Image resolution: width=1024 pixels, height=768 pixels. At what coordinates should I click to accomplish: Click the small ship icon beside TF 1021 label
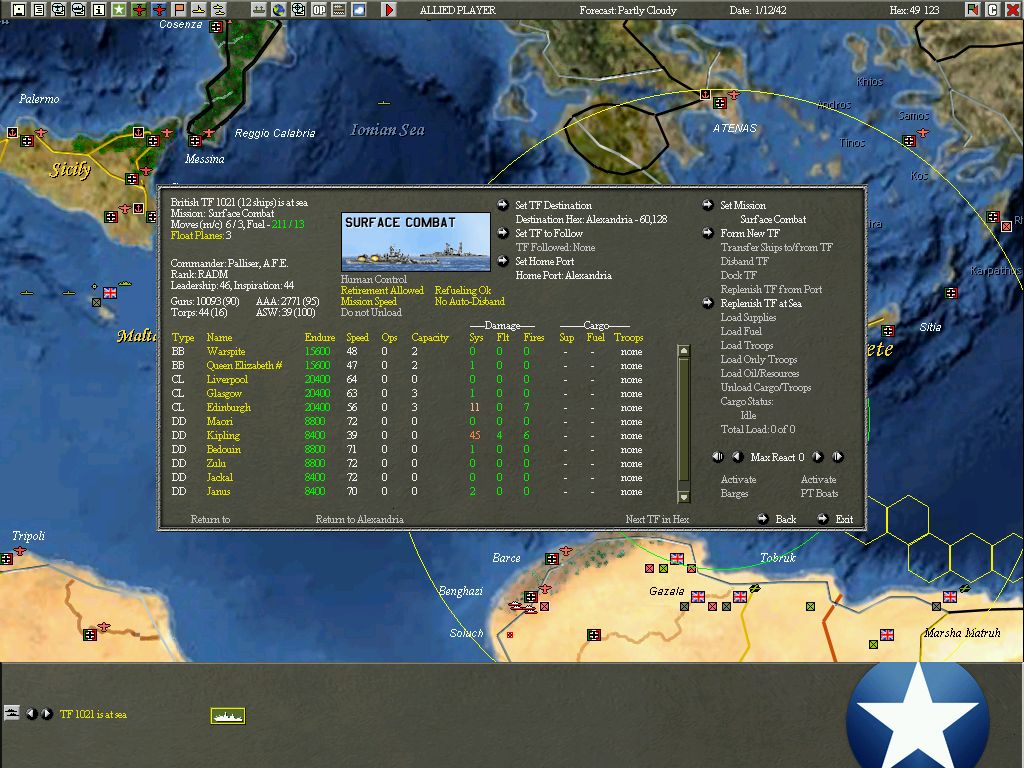pos(11,712)
